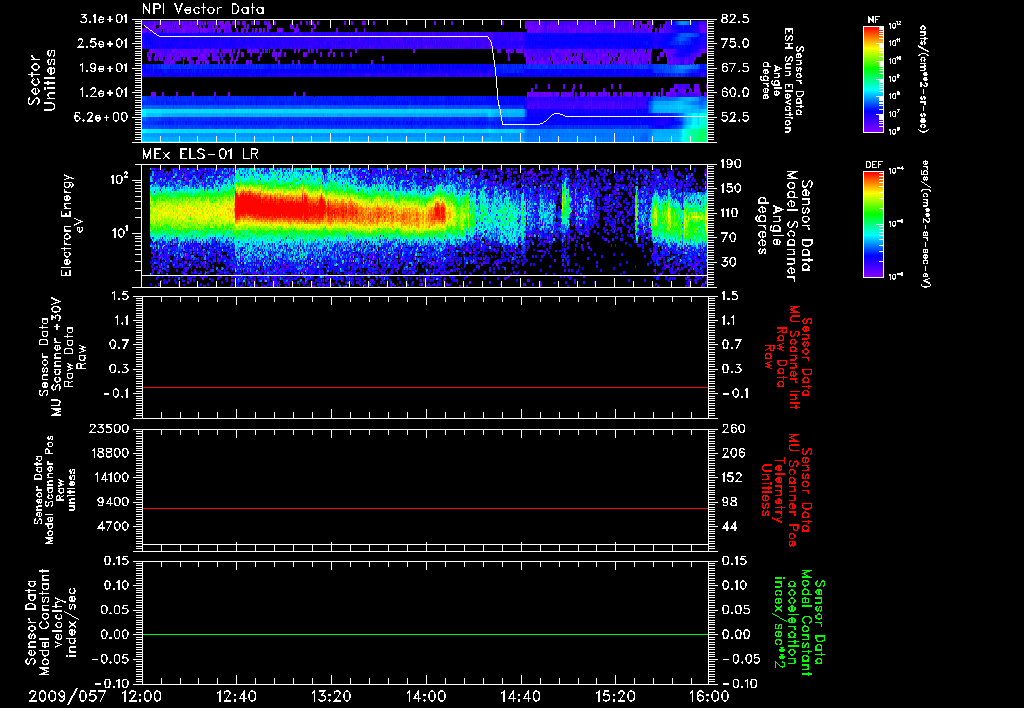1024x708 pixels.
Task: Select the 'Electron Energy eV' axis label
Action: 72,225
